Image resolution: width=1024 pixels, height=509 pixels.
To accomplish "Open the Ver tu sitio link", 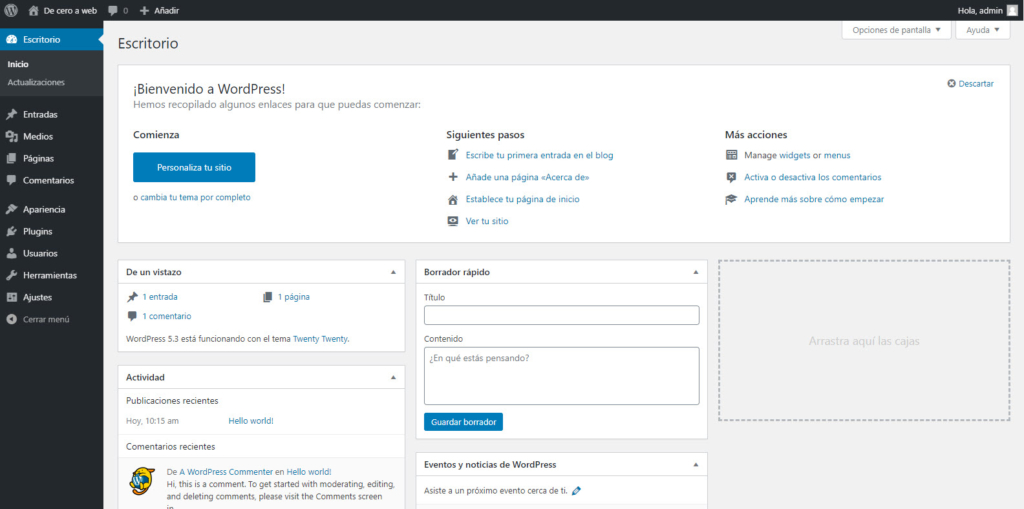I will coord(487,221).
